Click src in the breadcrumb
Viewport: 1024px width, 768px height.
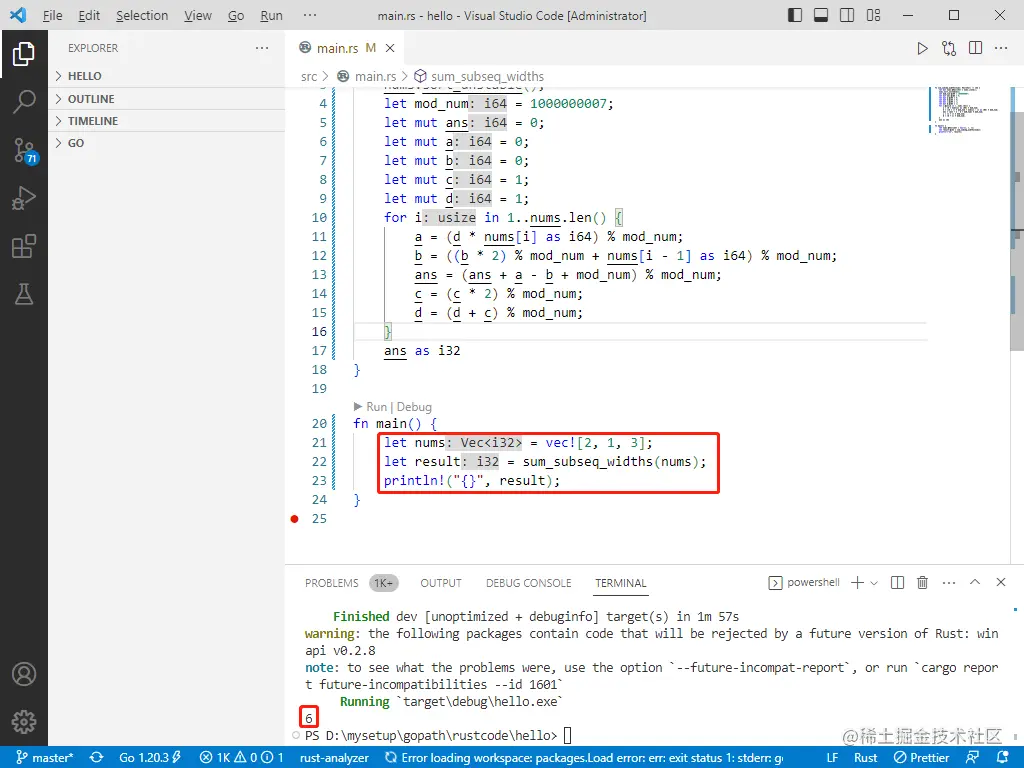pos(309,76)
